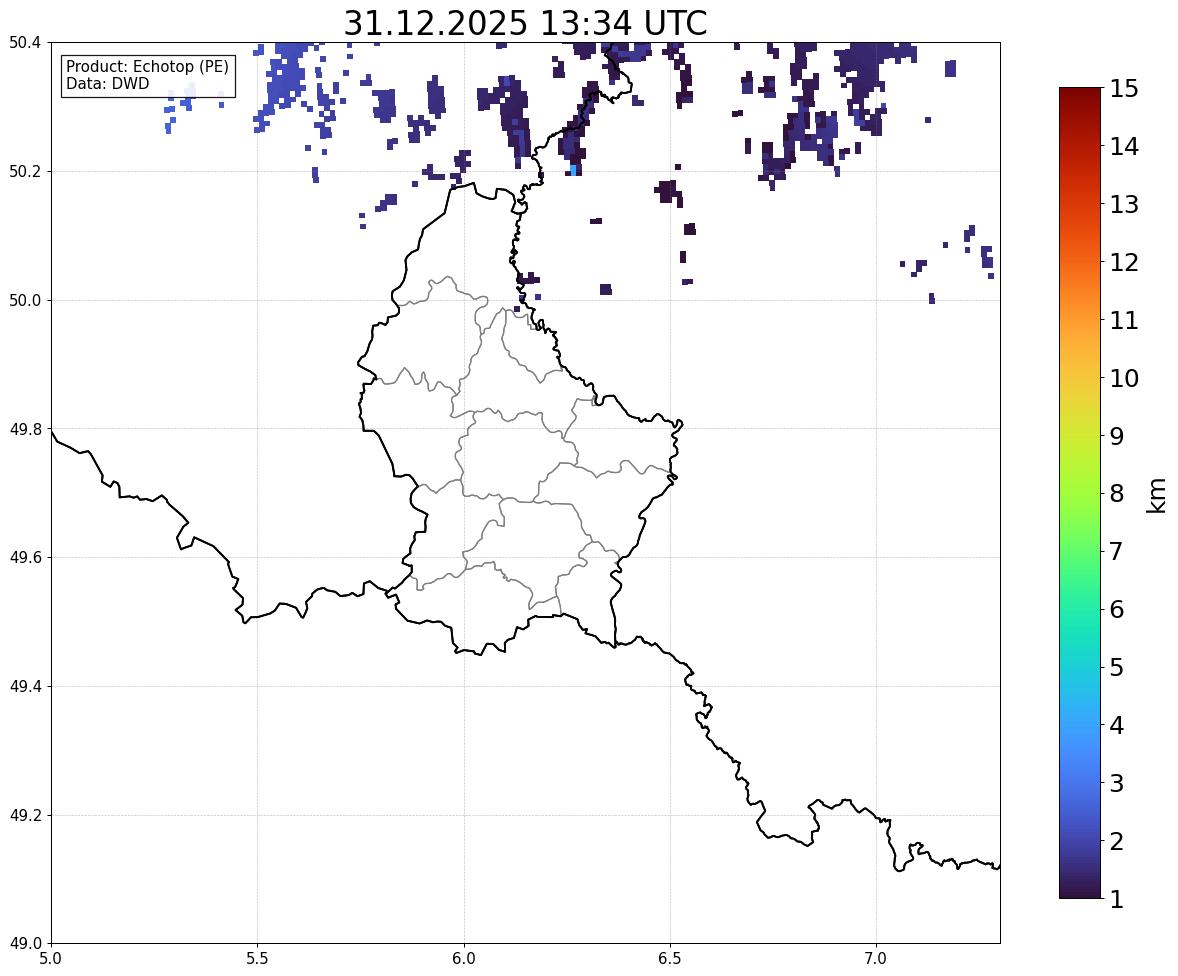Click the colorbar tick label 15

tap(1124, 89)
